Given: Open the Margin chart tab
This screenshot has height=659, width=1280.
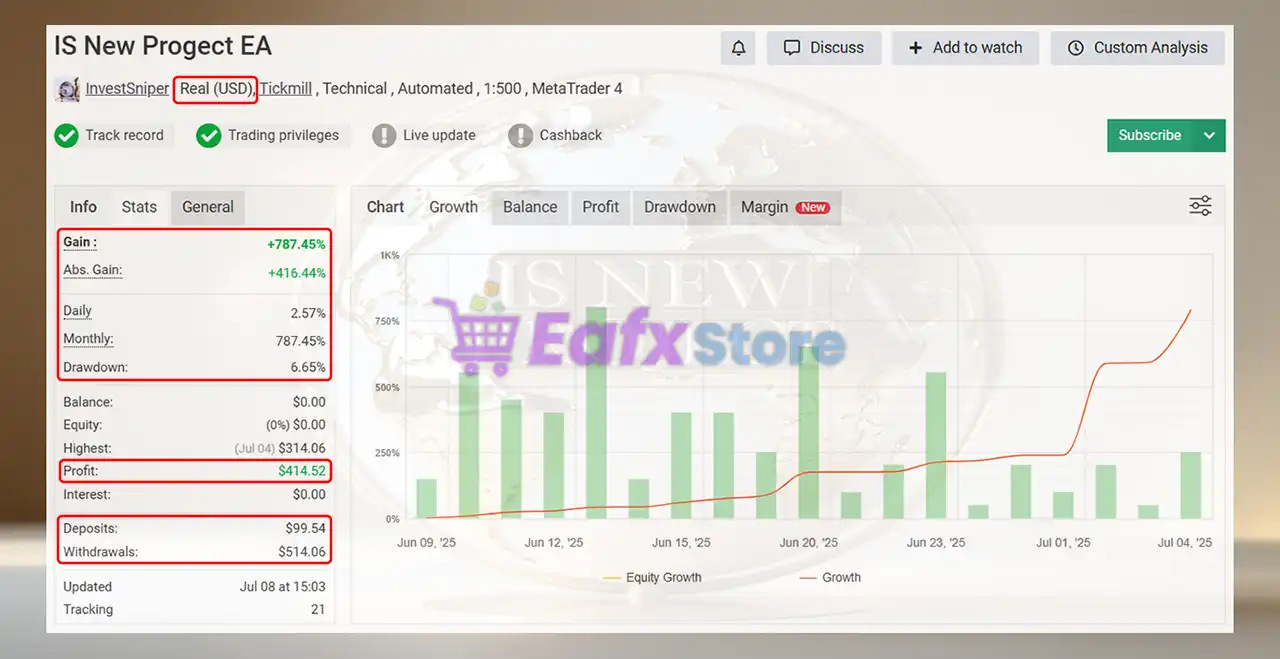Looking at the screenshot, I should click(785, 207).
